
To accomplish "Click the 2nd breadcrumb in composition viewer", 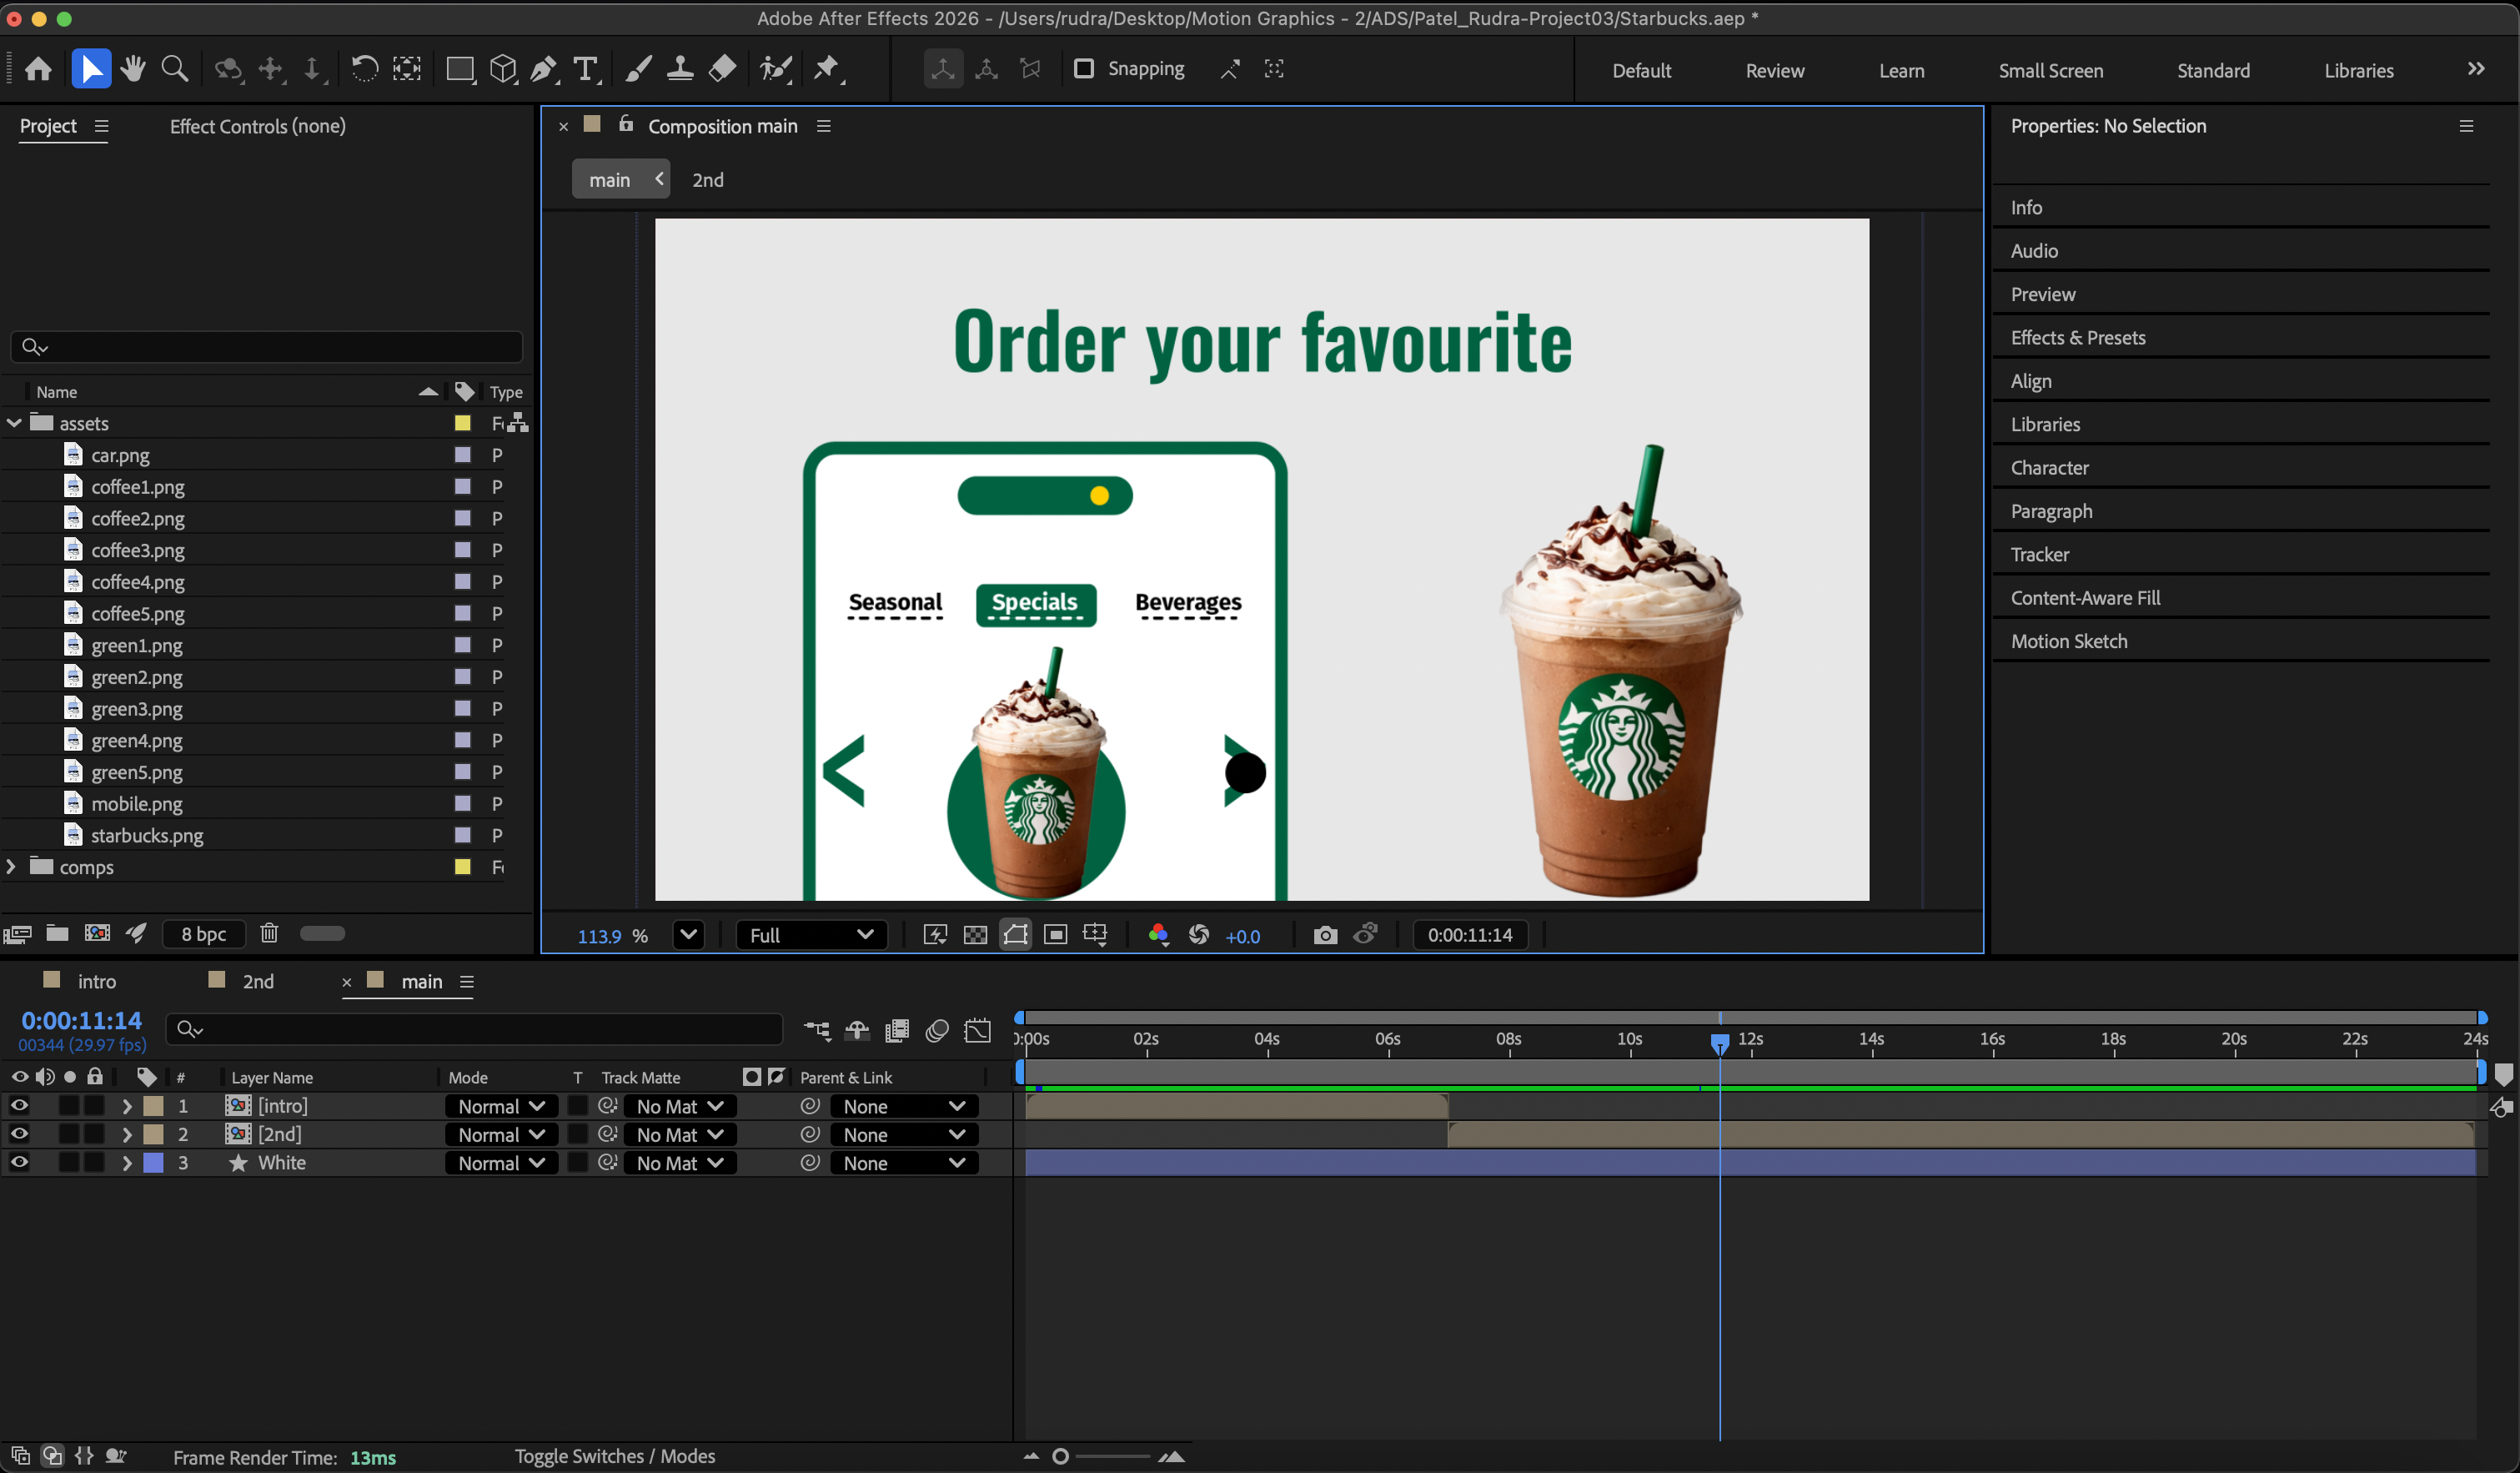I will pyautogui.click(x=708, y=180).
